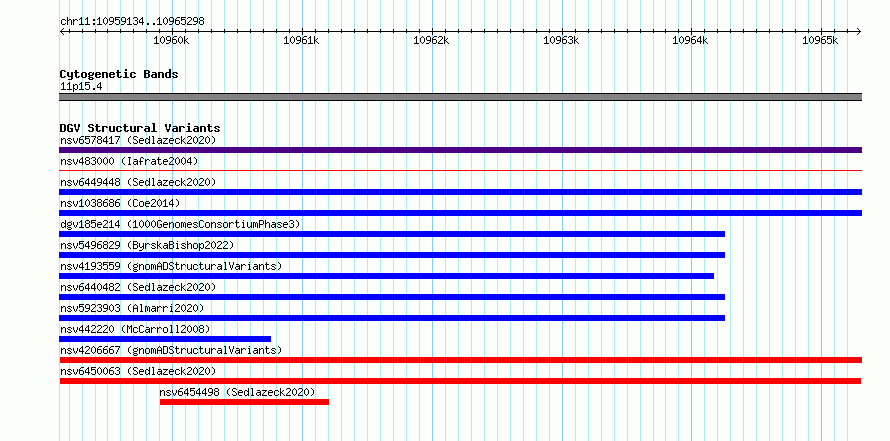890x441 pixels.
Task: Click the ruler's right arrow end
Action: (x=859, y=31)
